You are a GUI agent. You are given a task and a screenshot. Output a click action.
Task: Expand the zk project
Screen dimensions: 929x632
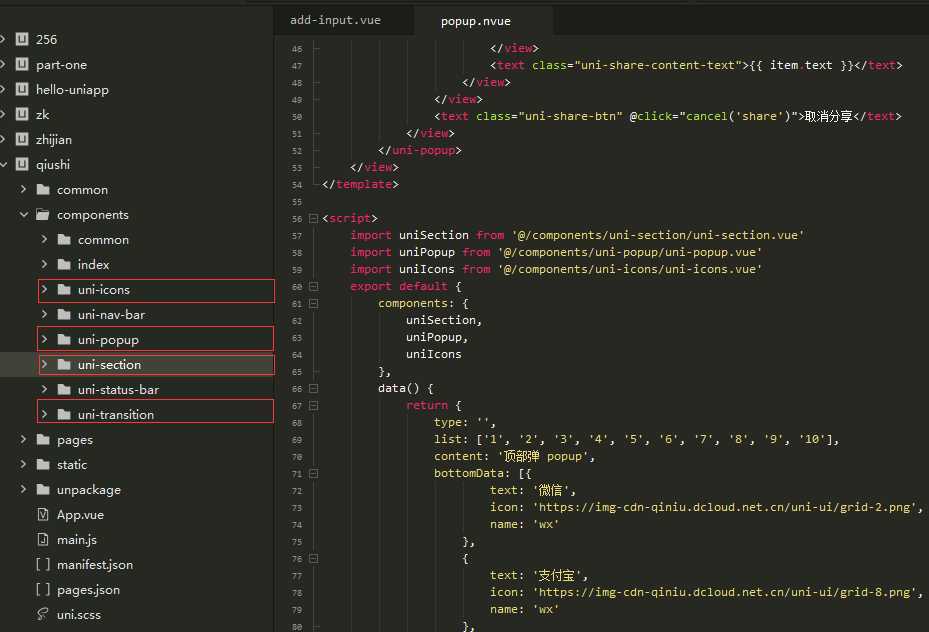(3, 114)
